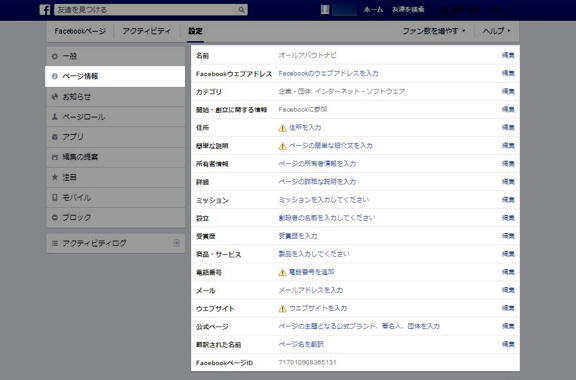Click warning icon in 電話番号 row

click(282, 272)
